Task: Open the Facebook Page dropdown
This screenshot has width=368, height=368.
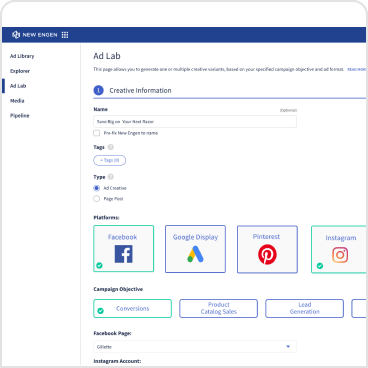Action: [195, 347]
